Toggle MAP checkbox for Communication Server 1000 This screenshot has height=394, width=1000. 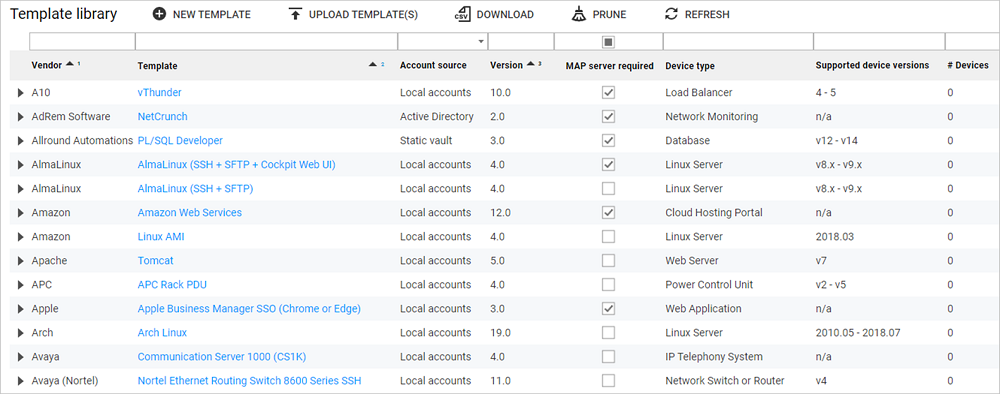click(x=609, y=356)
